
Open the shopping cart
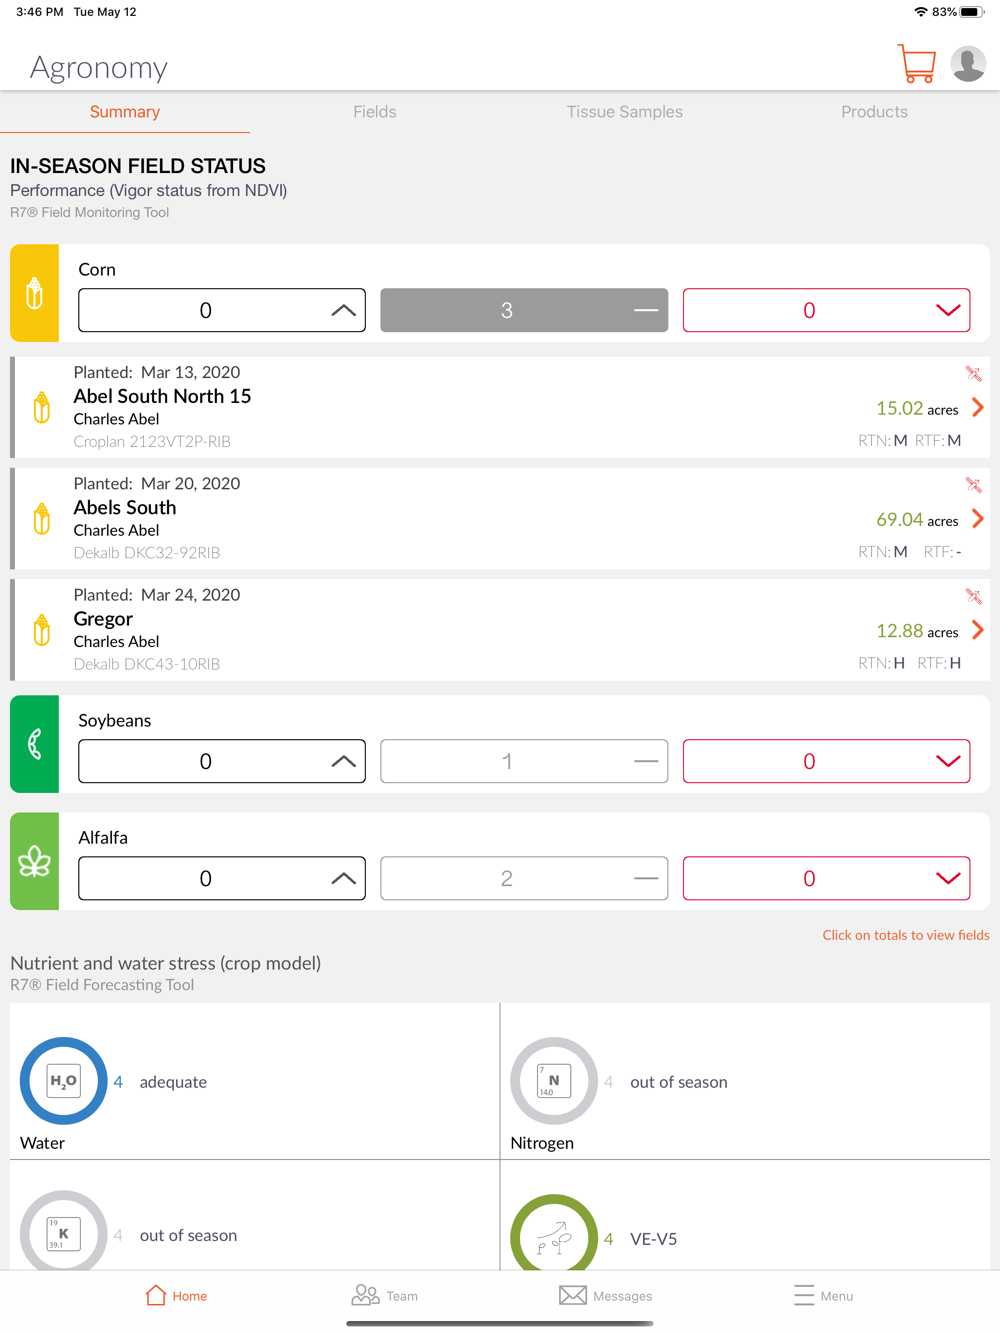916,64
